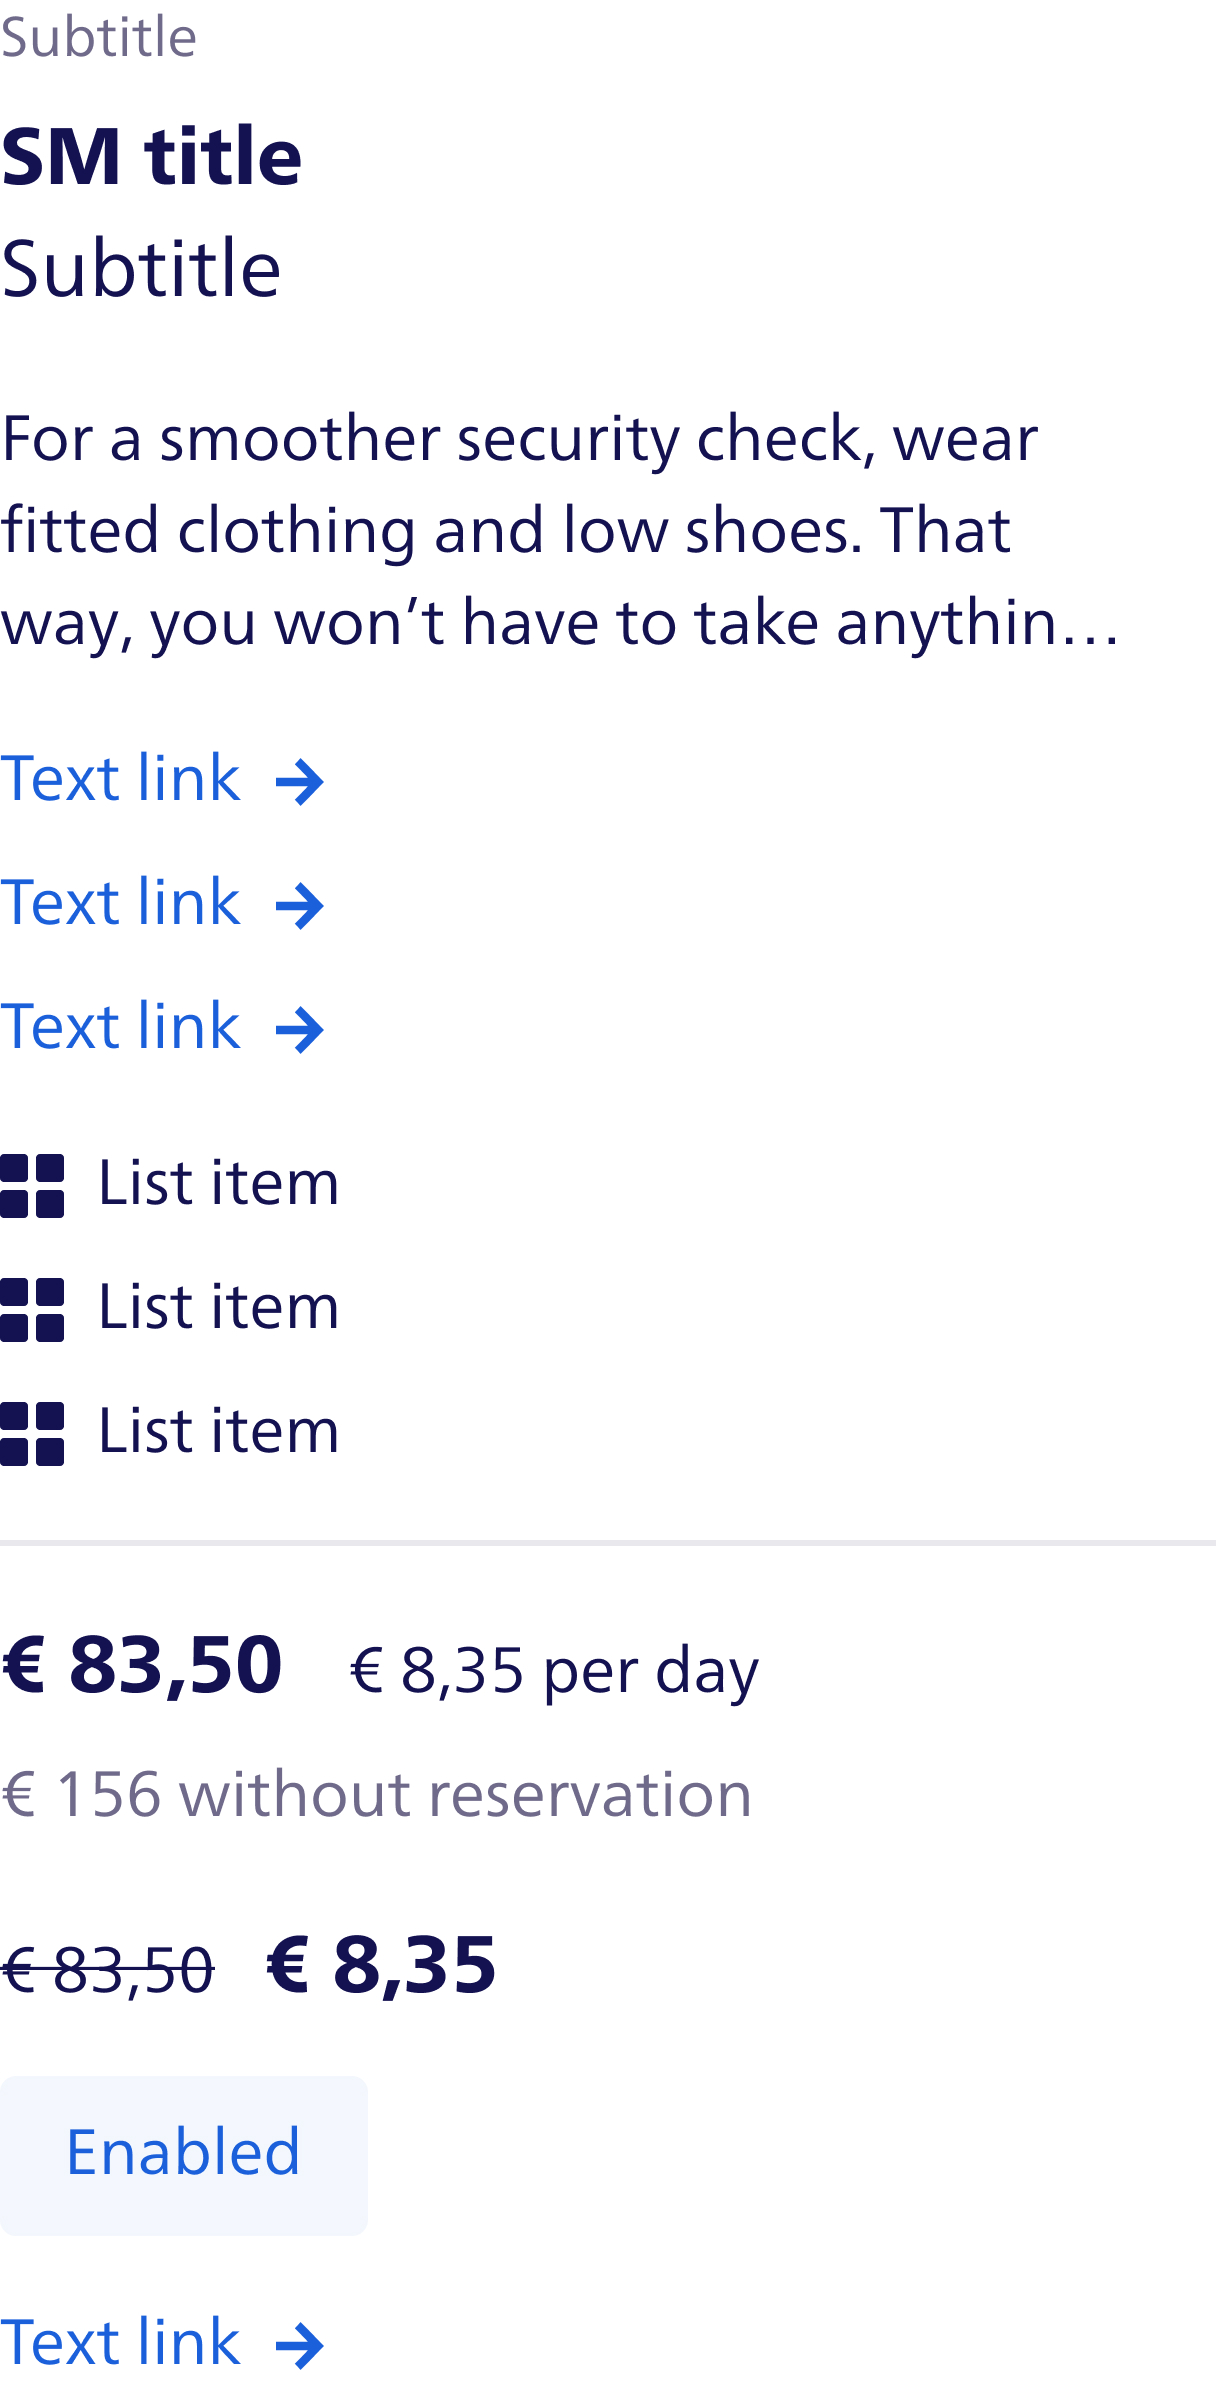Select the third List item text
The width and height of the screenshot is (1216, 2392).
point(219,1431)
